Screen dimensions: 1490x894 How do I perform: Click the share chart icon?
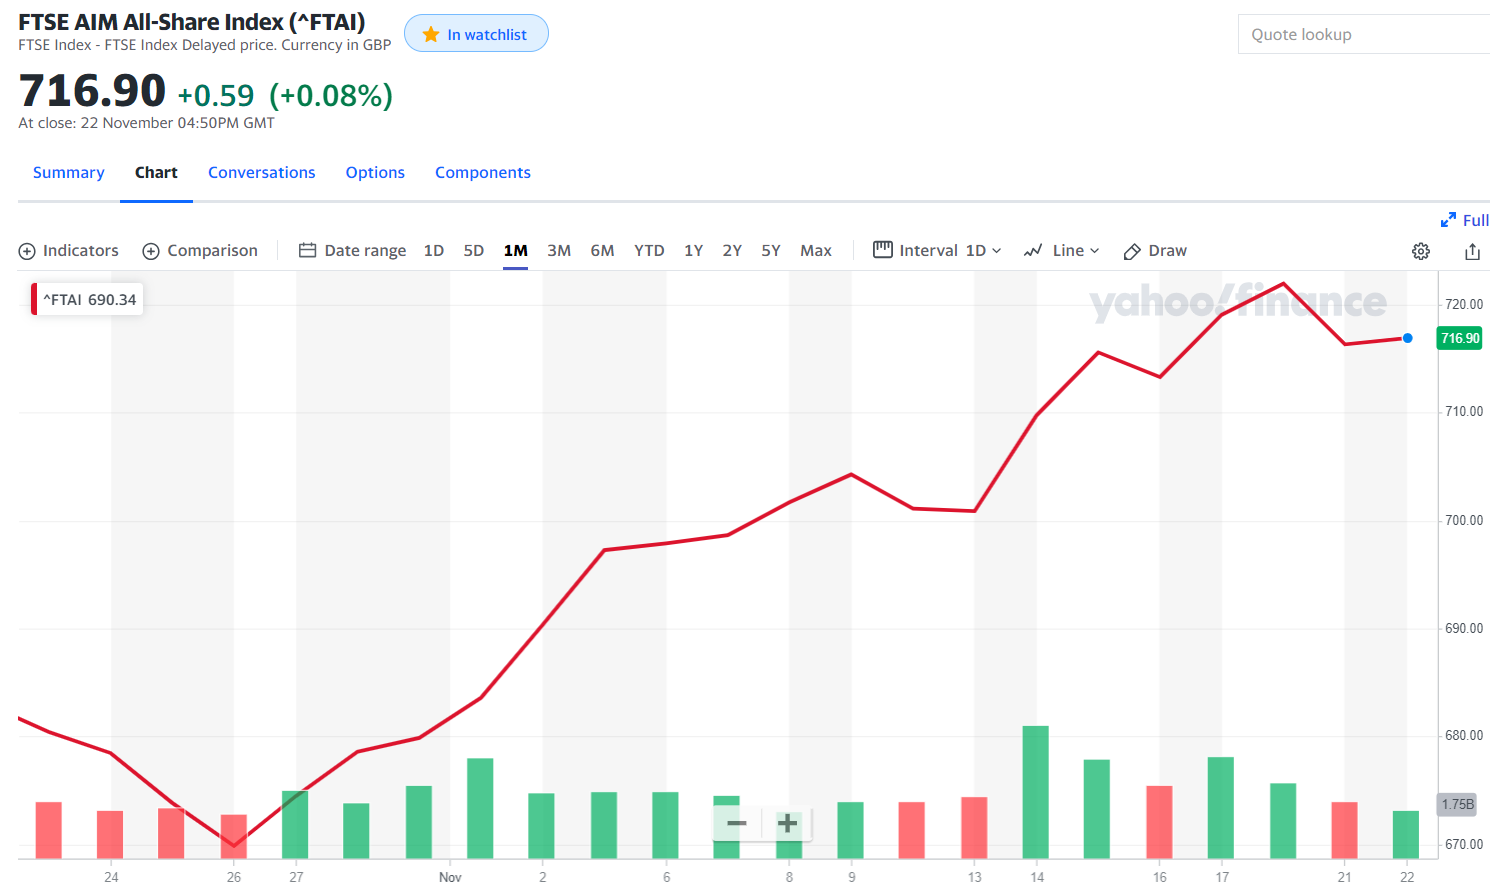pos(1472,251)
